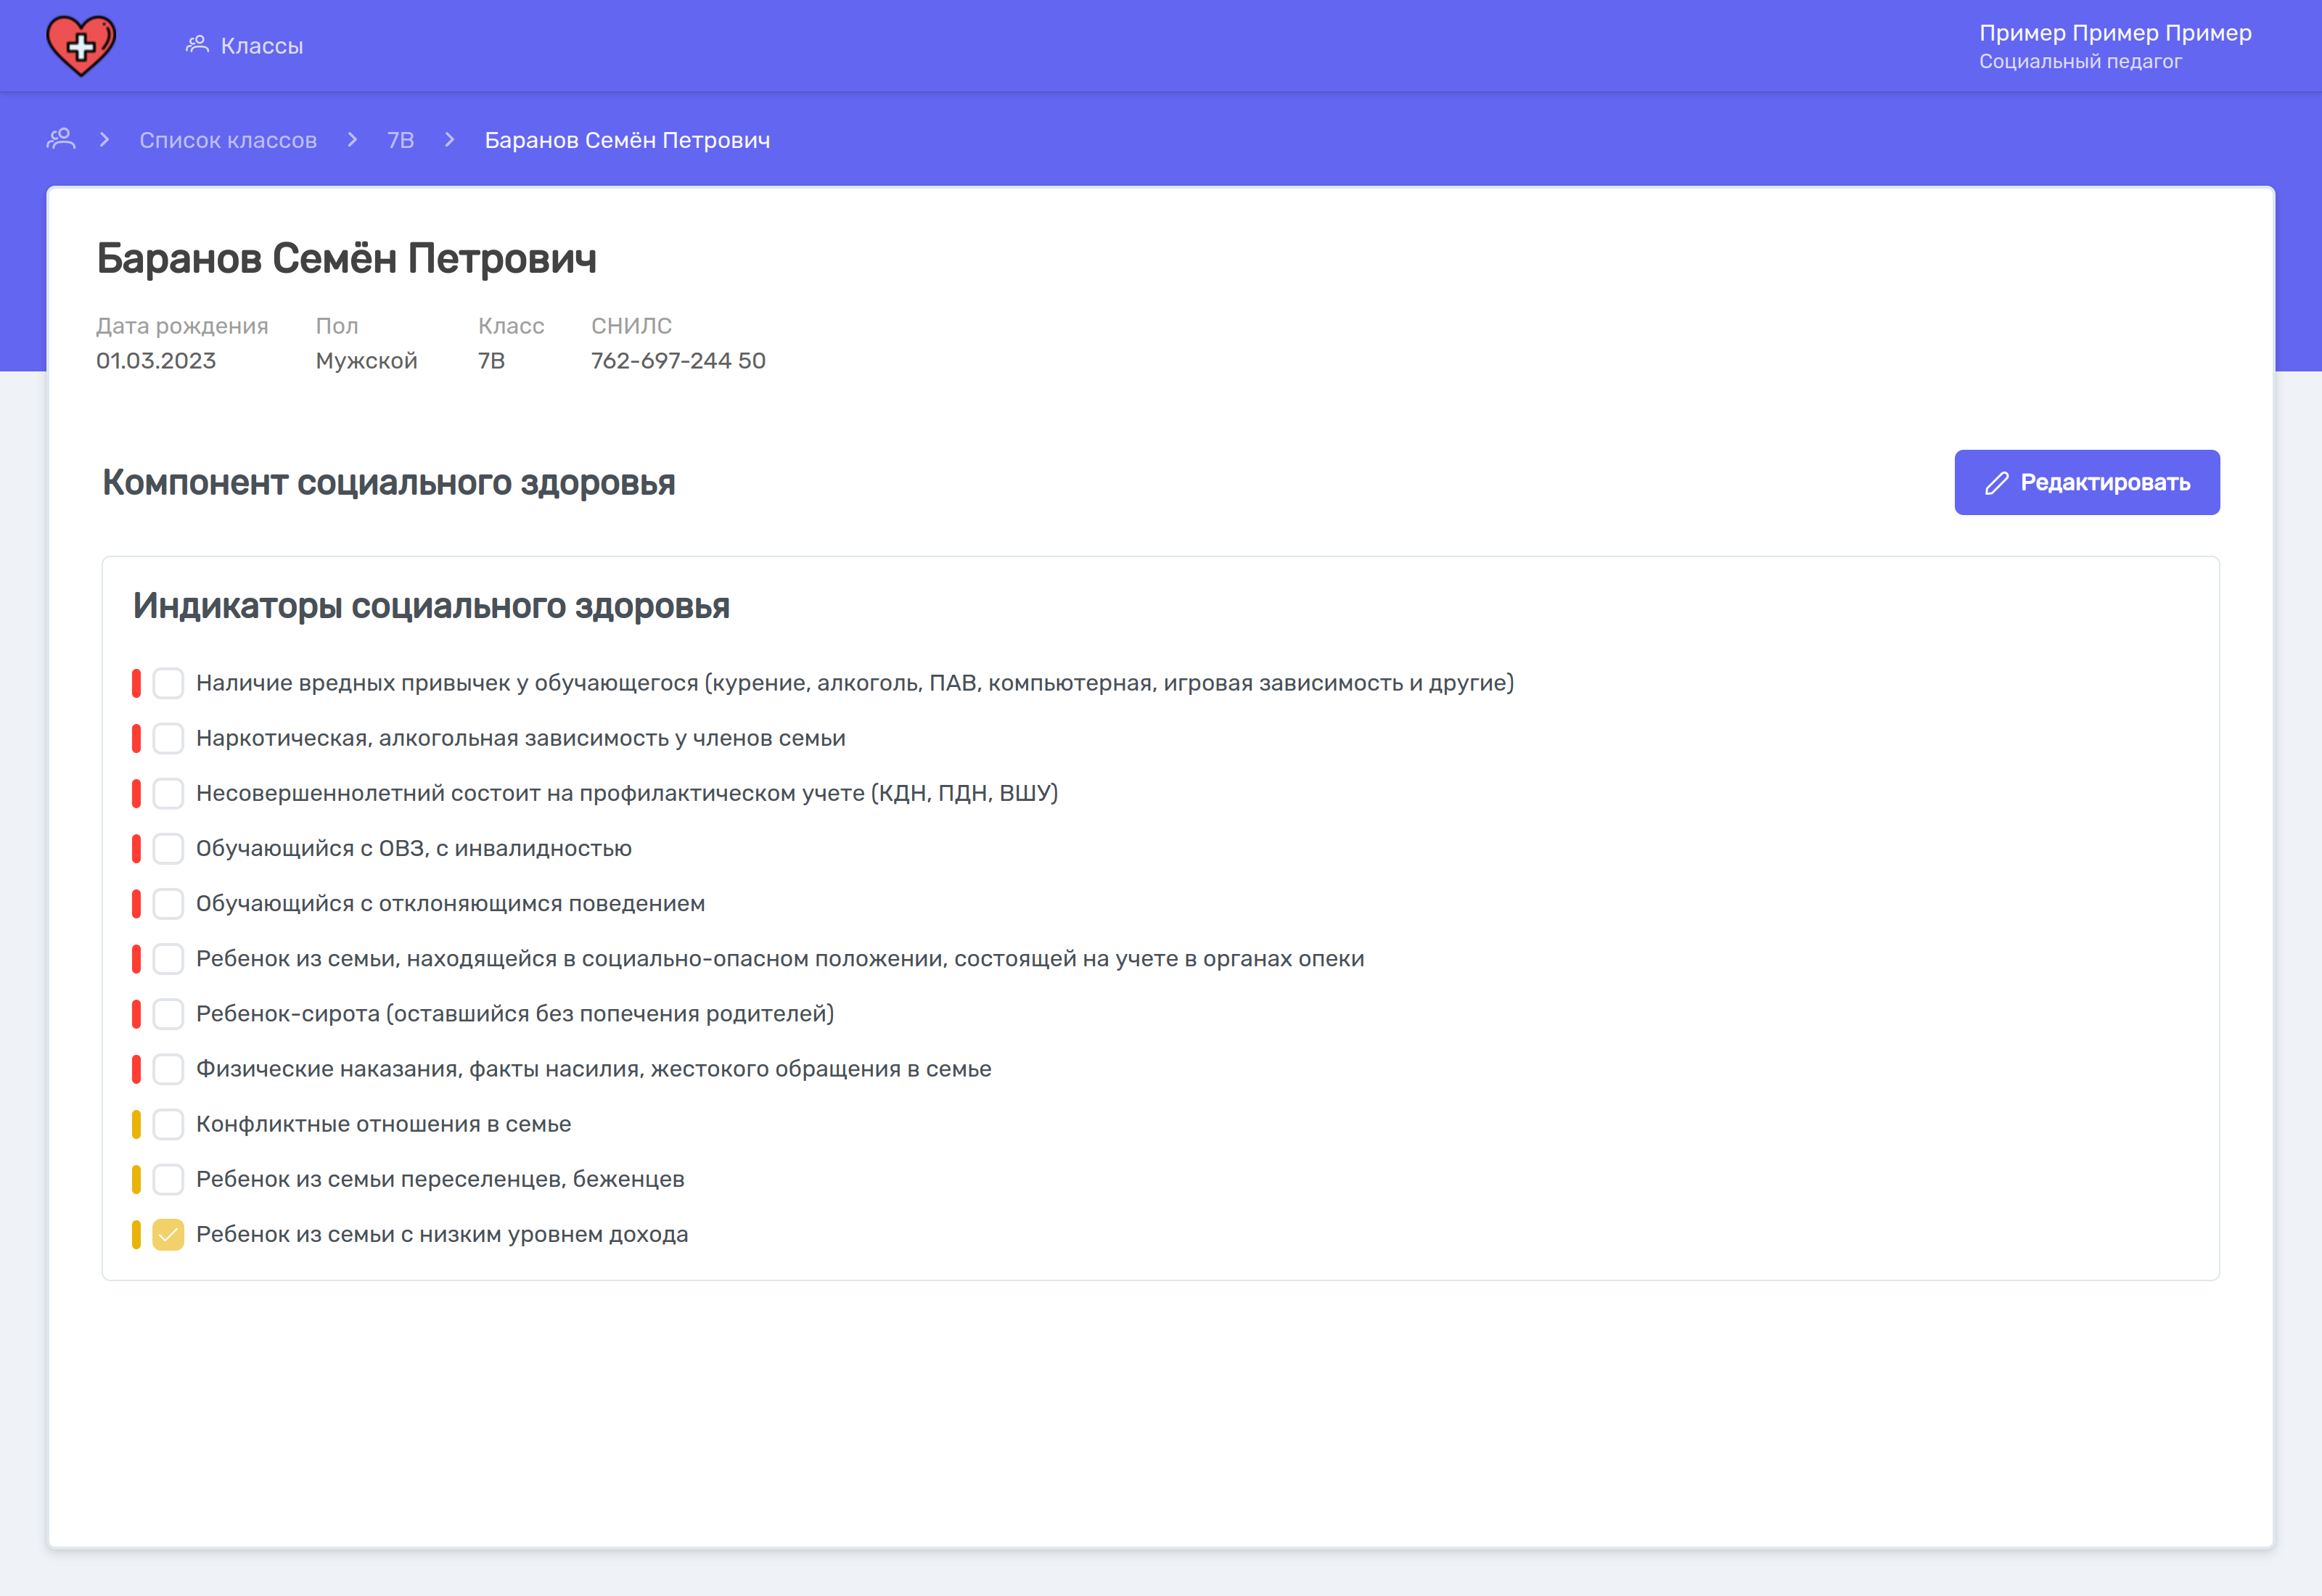
Task: Click yellow marker beside Конфликтные отношения
Action: 136,1124
